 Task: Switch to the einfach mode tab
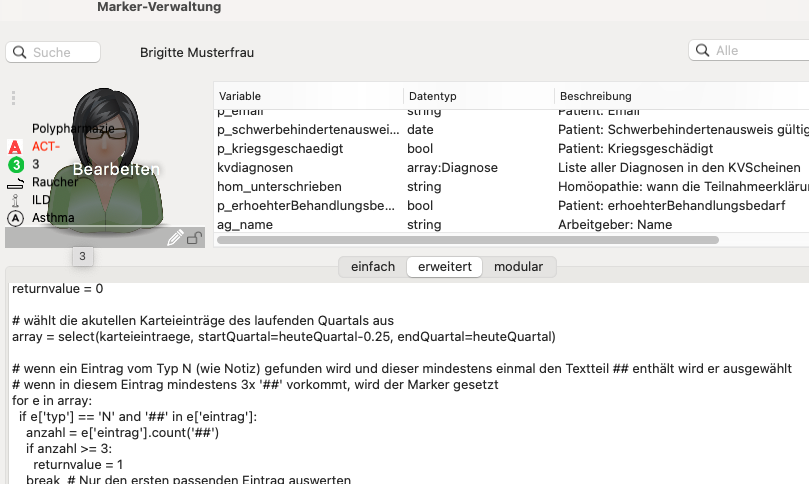(x=373, y=267)
